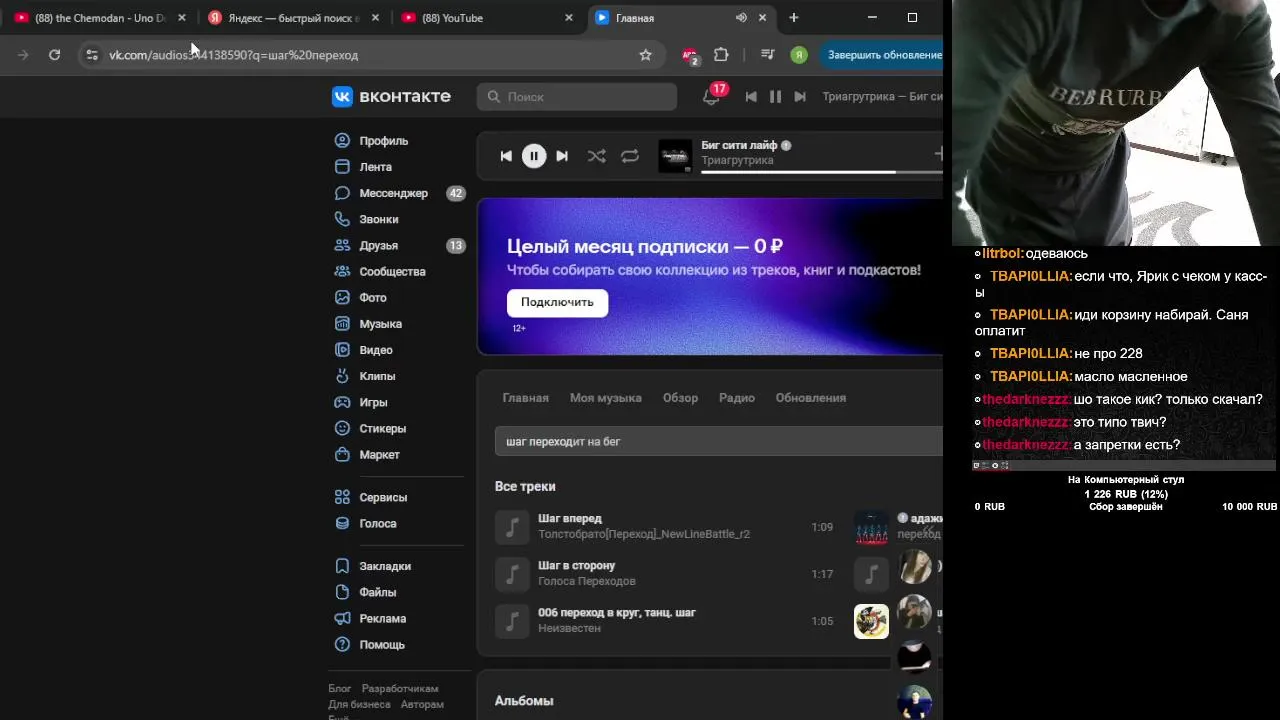
Task: Pause from the VK header mini player
Action: [775, 97]
